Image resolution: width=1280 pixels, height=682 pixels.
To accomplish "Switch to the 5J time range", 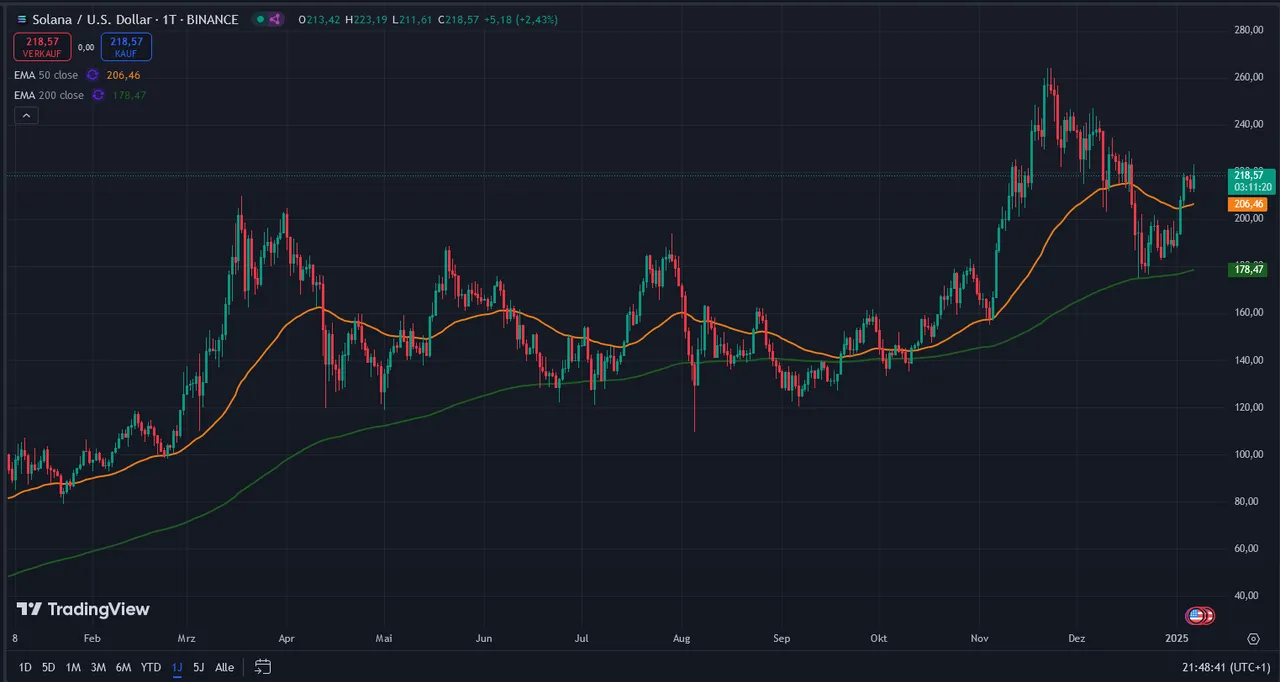I will (198, 667).
